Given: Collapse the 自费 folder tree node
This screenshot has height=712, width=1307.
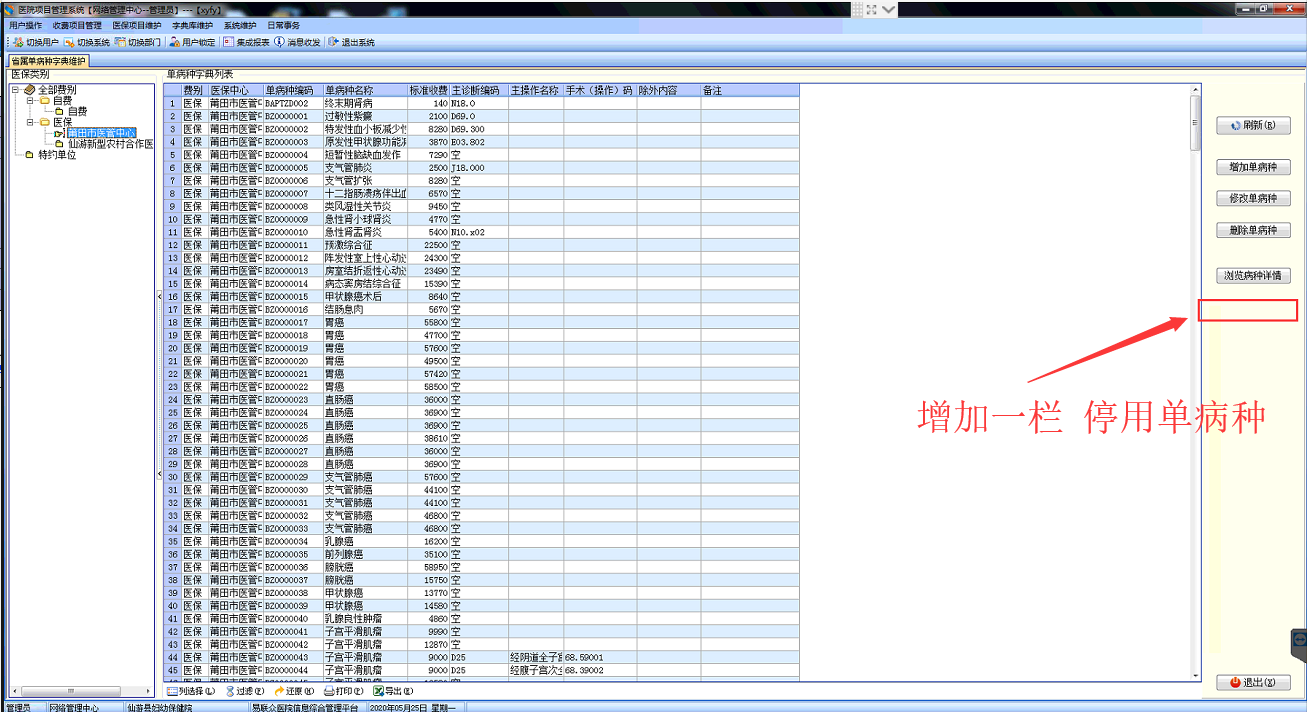Looking at the screenshot, I should 31,101.
